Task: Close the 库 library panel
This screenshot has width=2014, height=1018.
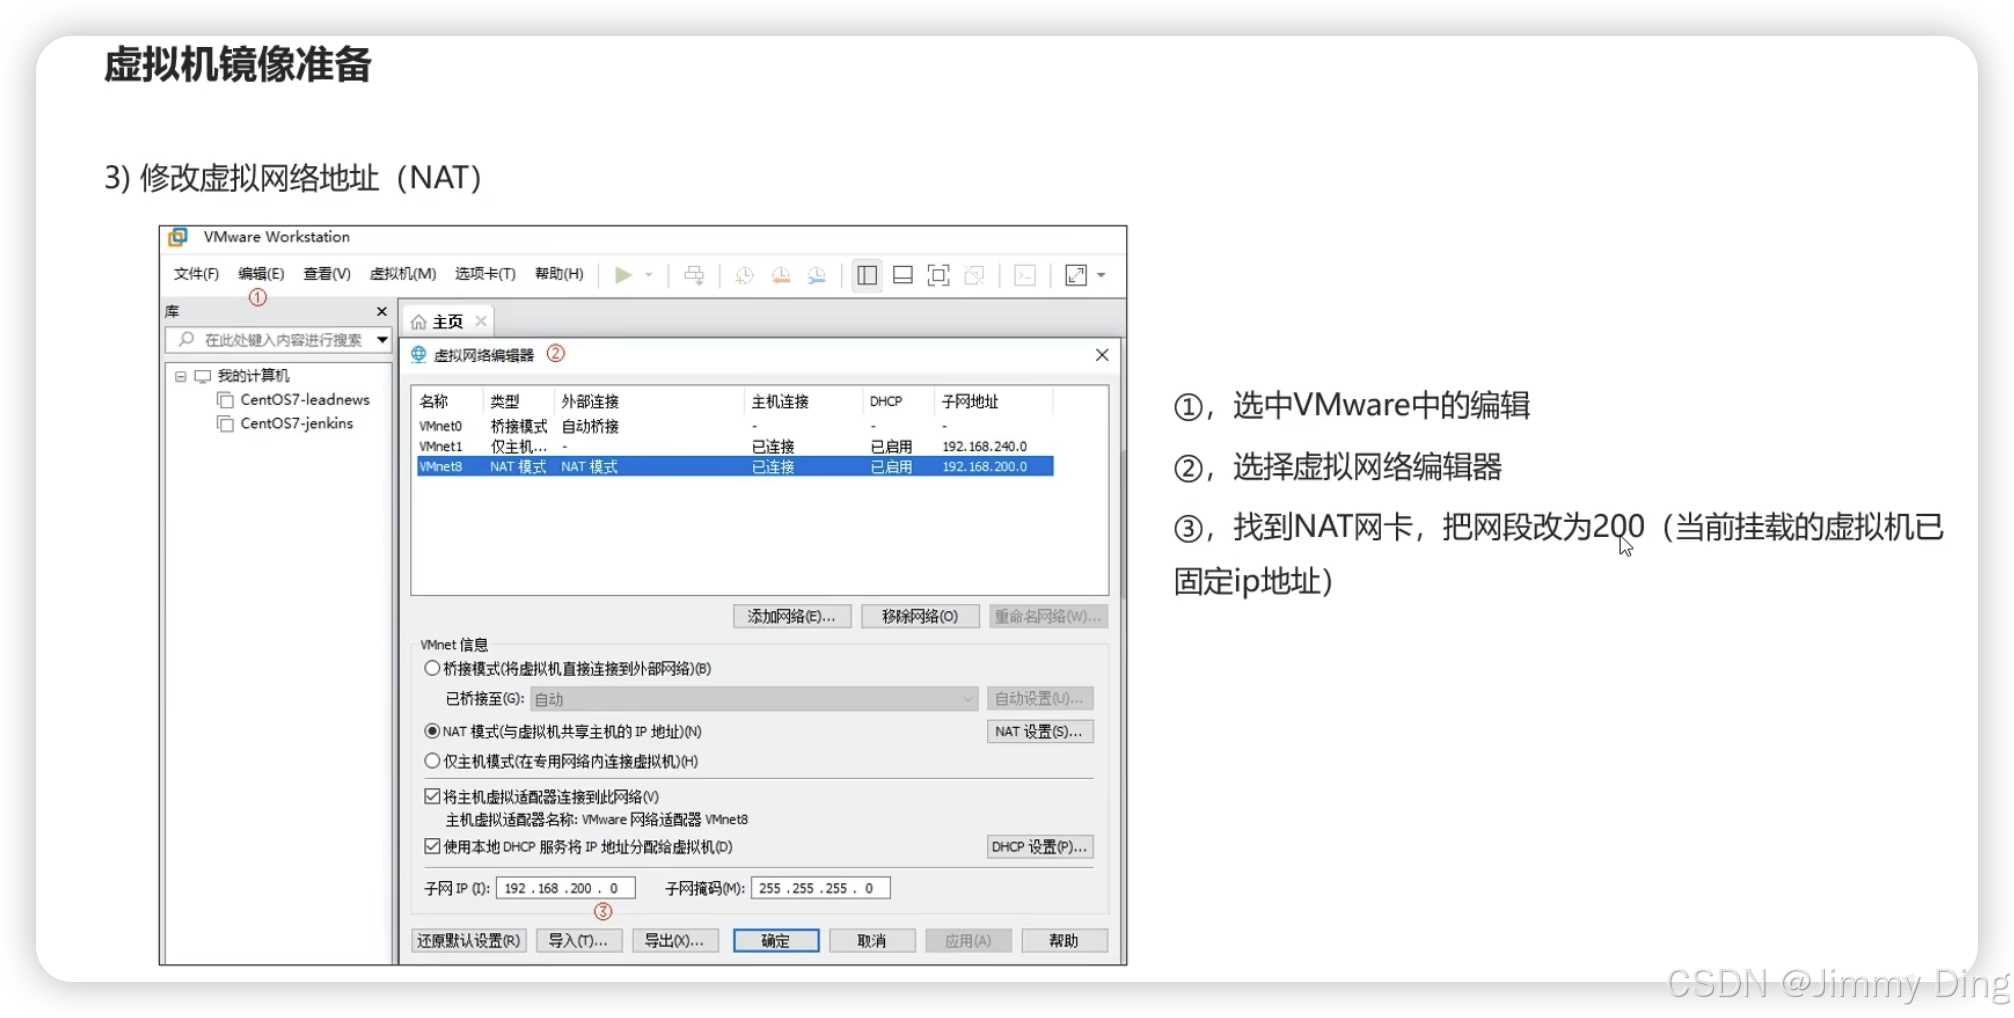Action: (x=381, y=312)
